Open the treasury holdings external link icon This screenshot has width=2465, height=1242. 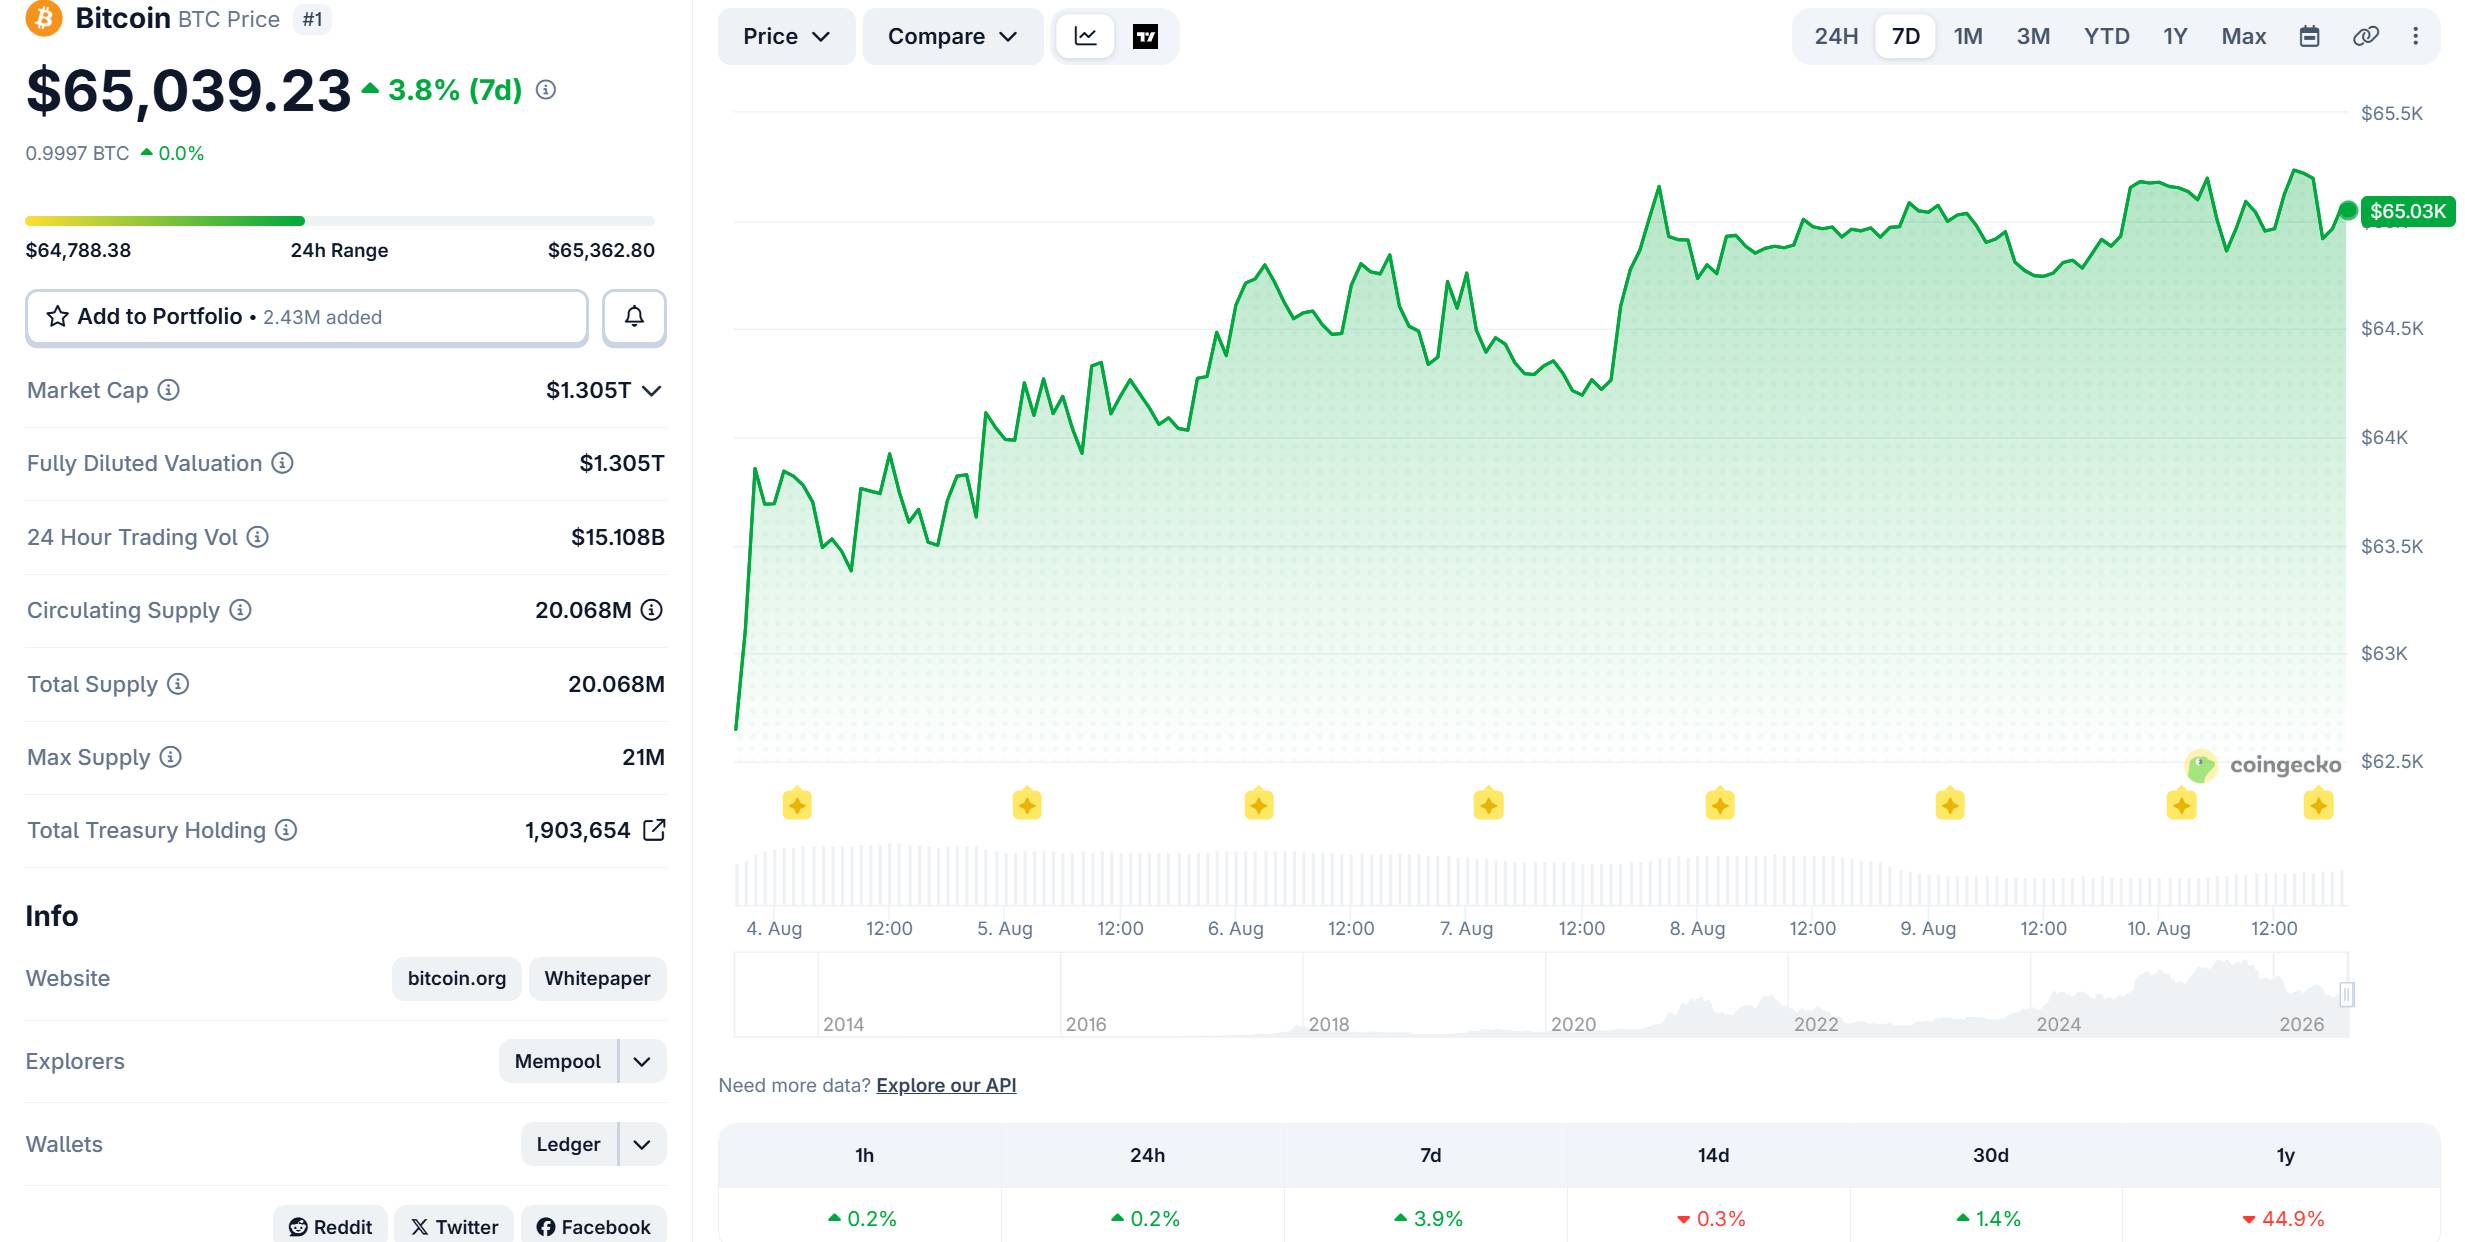click(654, 830)
